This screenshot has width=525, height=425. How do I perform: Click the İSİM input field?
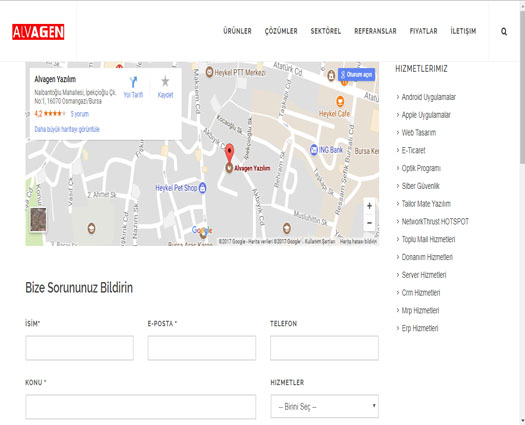pyautogui.click(x=79, y=348)
